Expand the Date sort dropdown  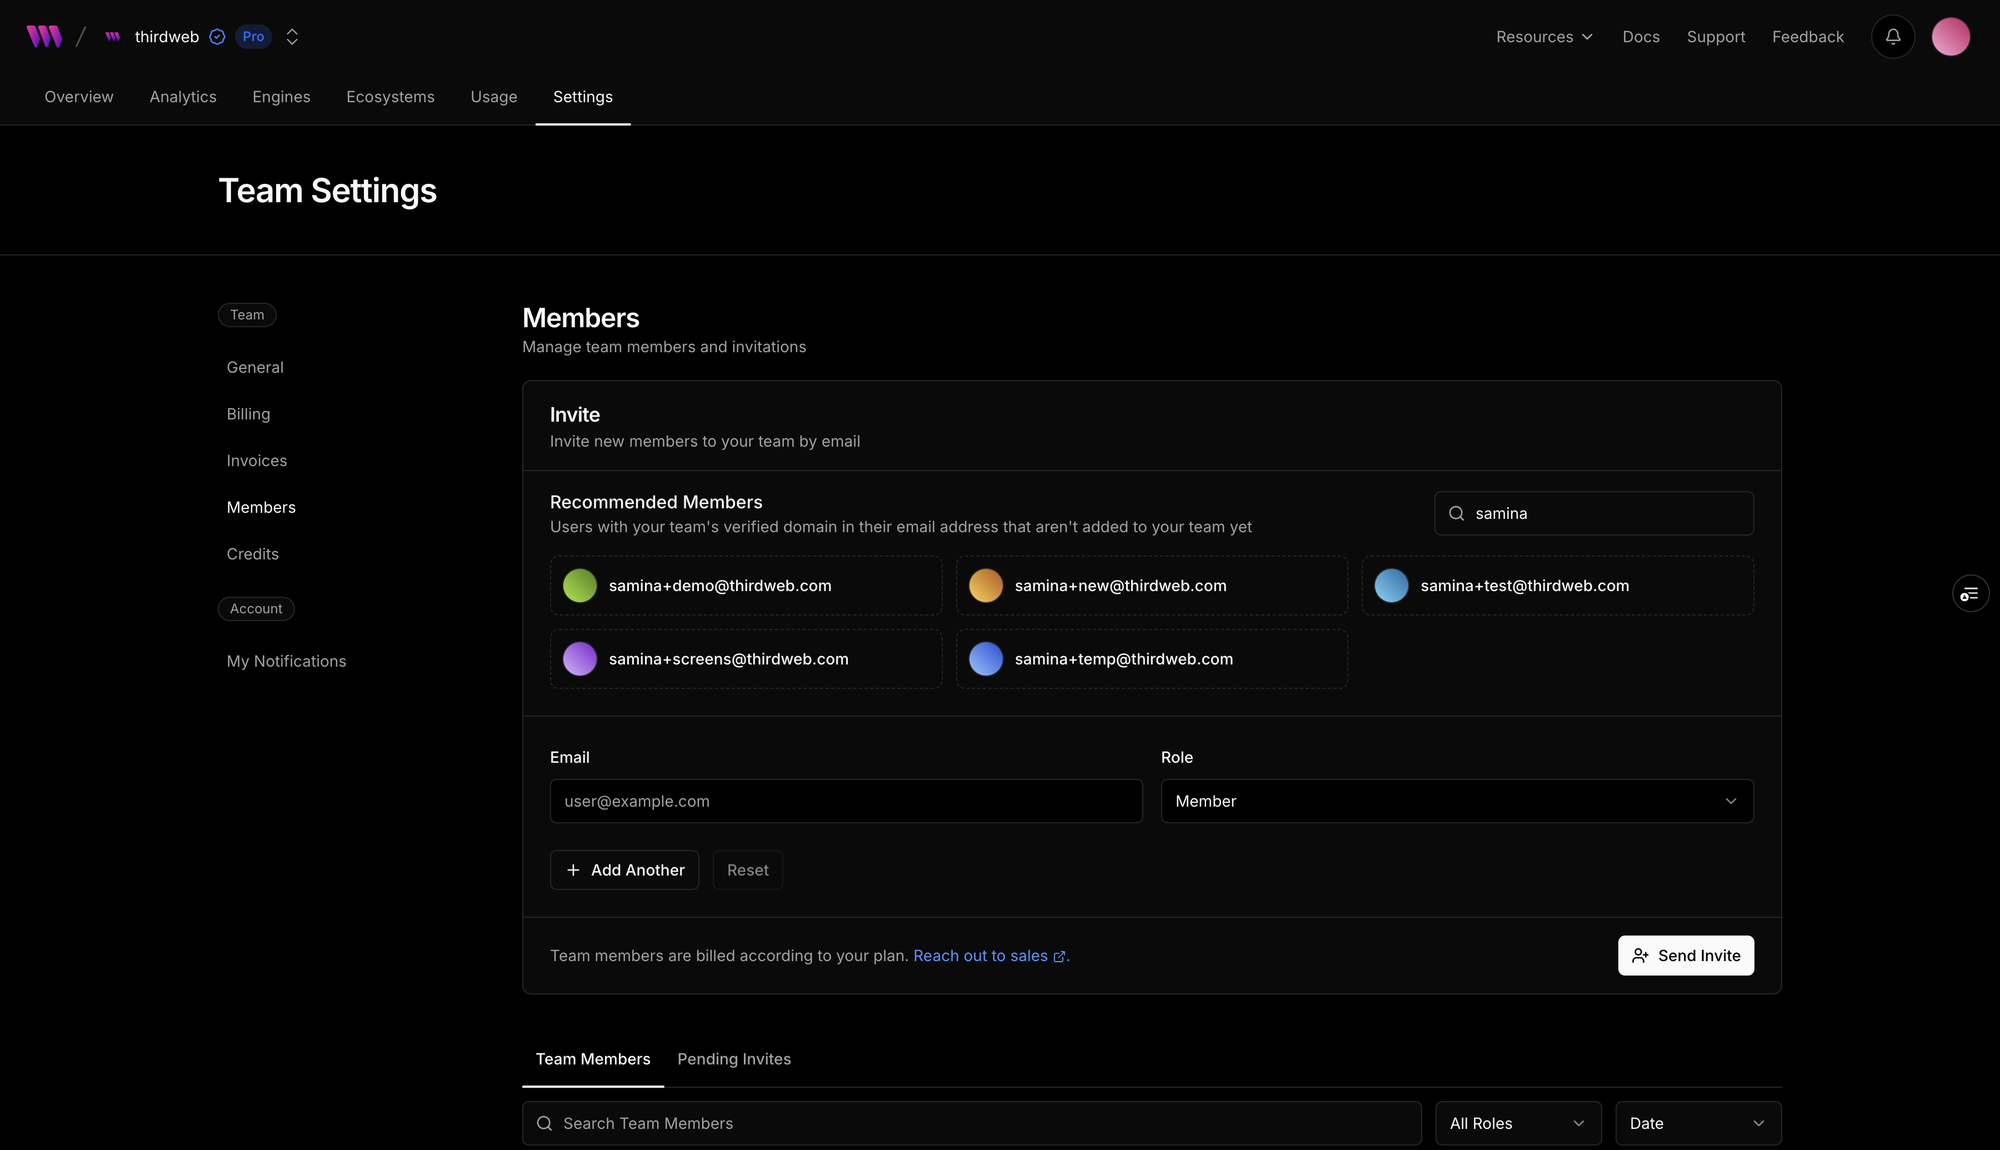click(x=1697, y=1123)
